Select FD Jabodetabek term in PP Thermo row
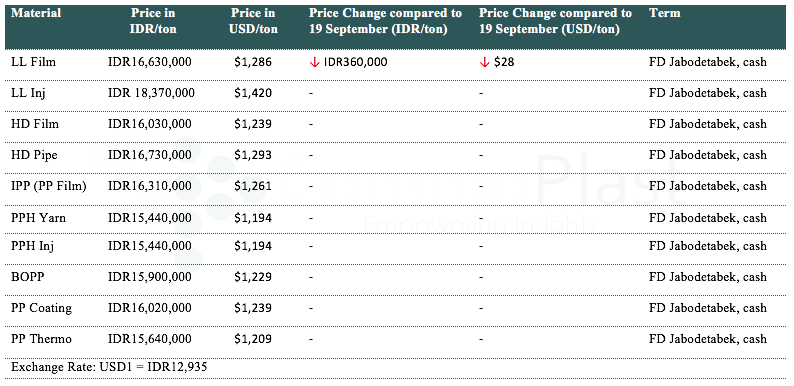 [708, 339]
